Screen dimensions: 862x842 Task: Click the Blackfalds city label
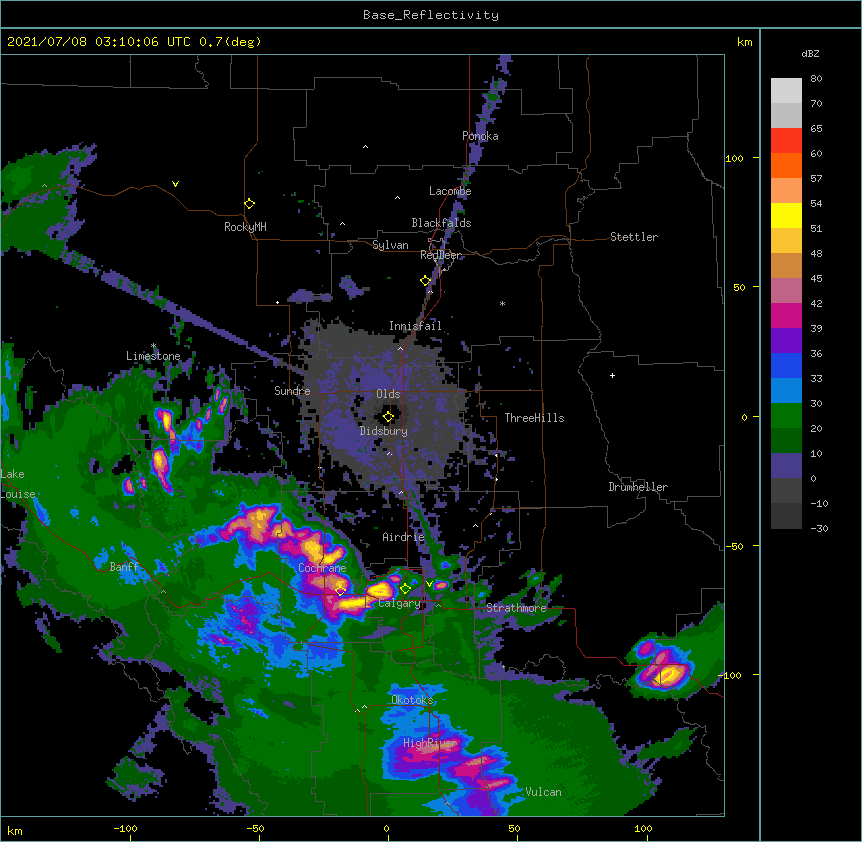point(441,223)
